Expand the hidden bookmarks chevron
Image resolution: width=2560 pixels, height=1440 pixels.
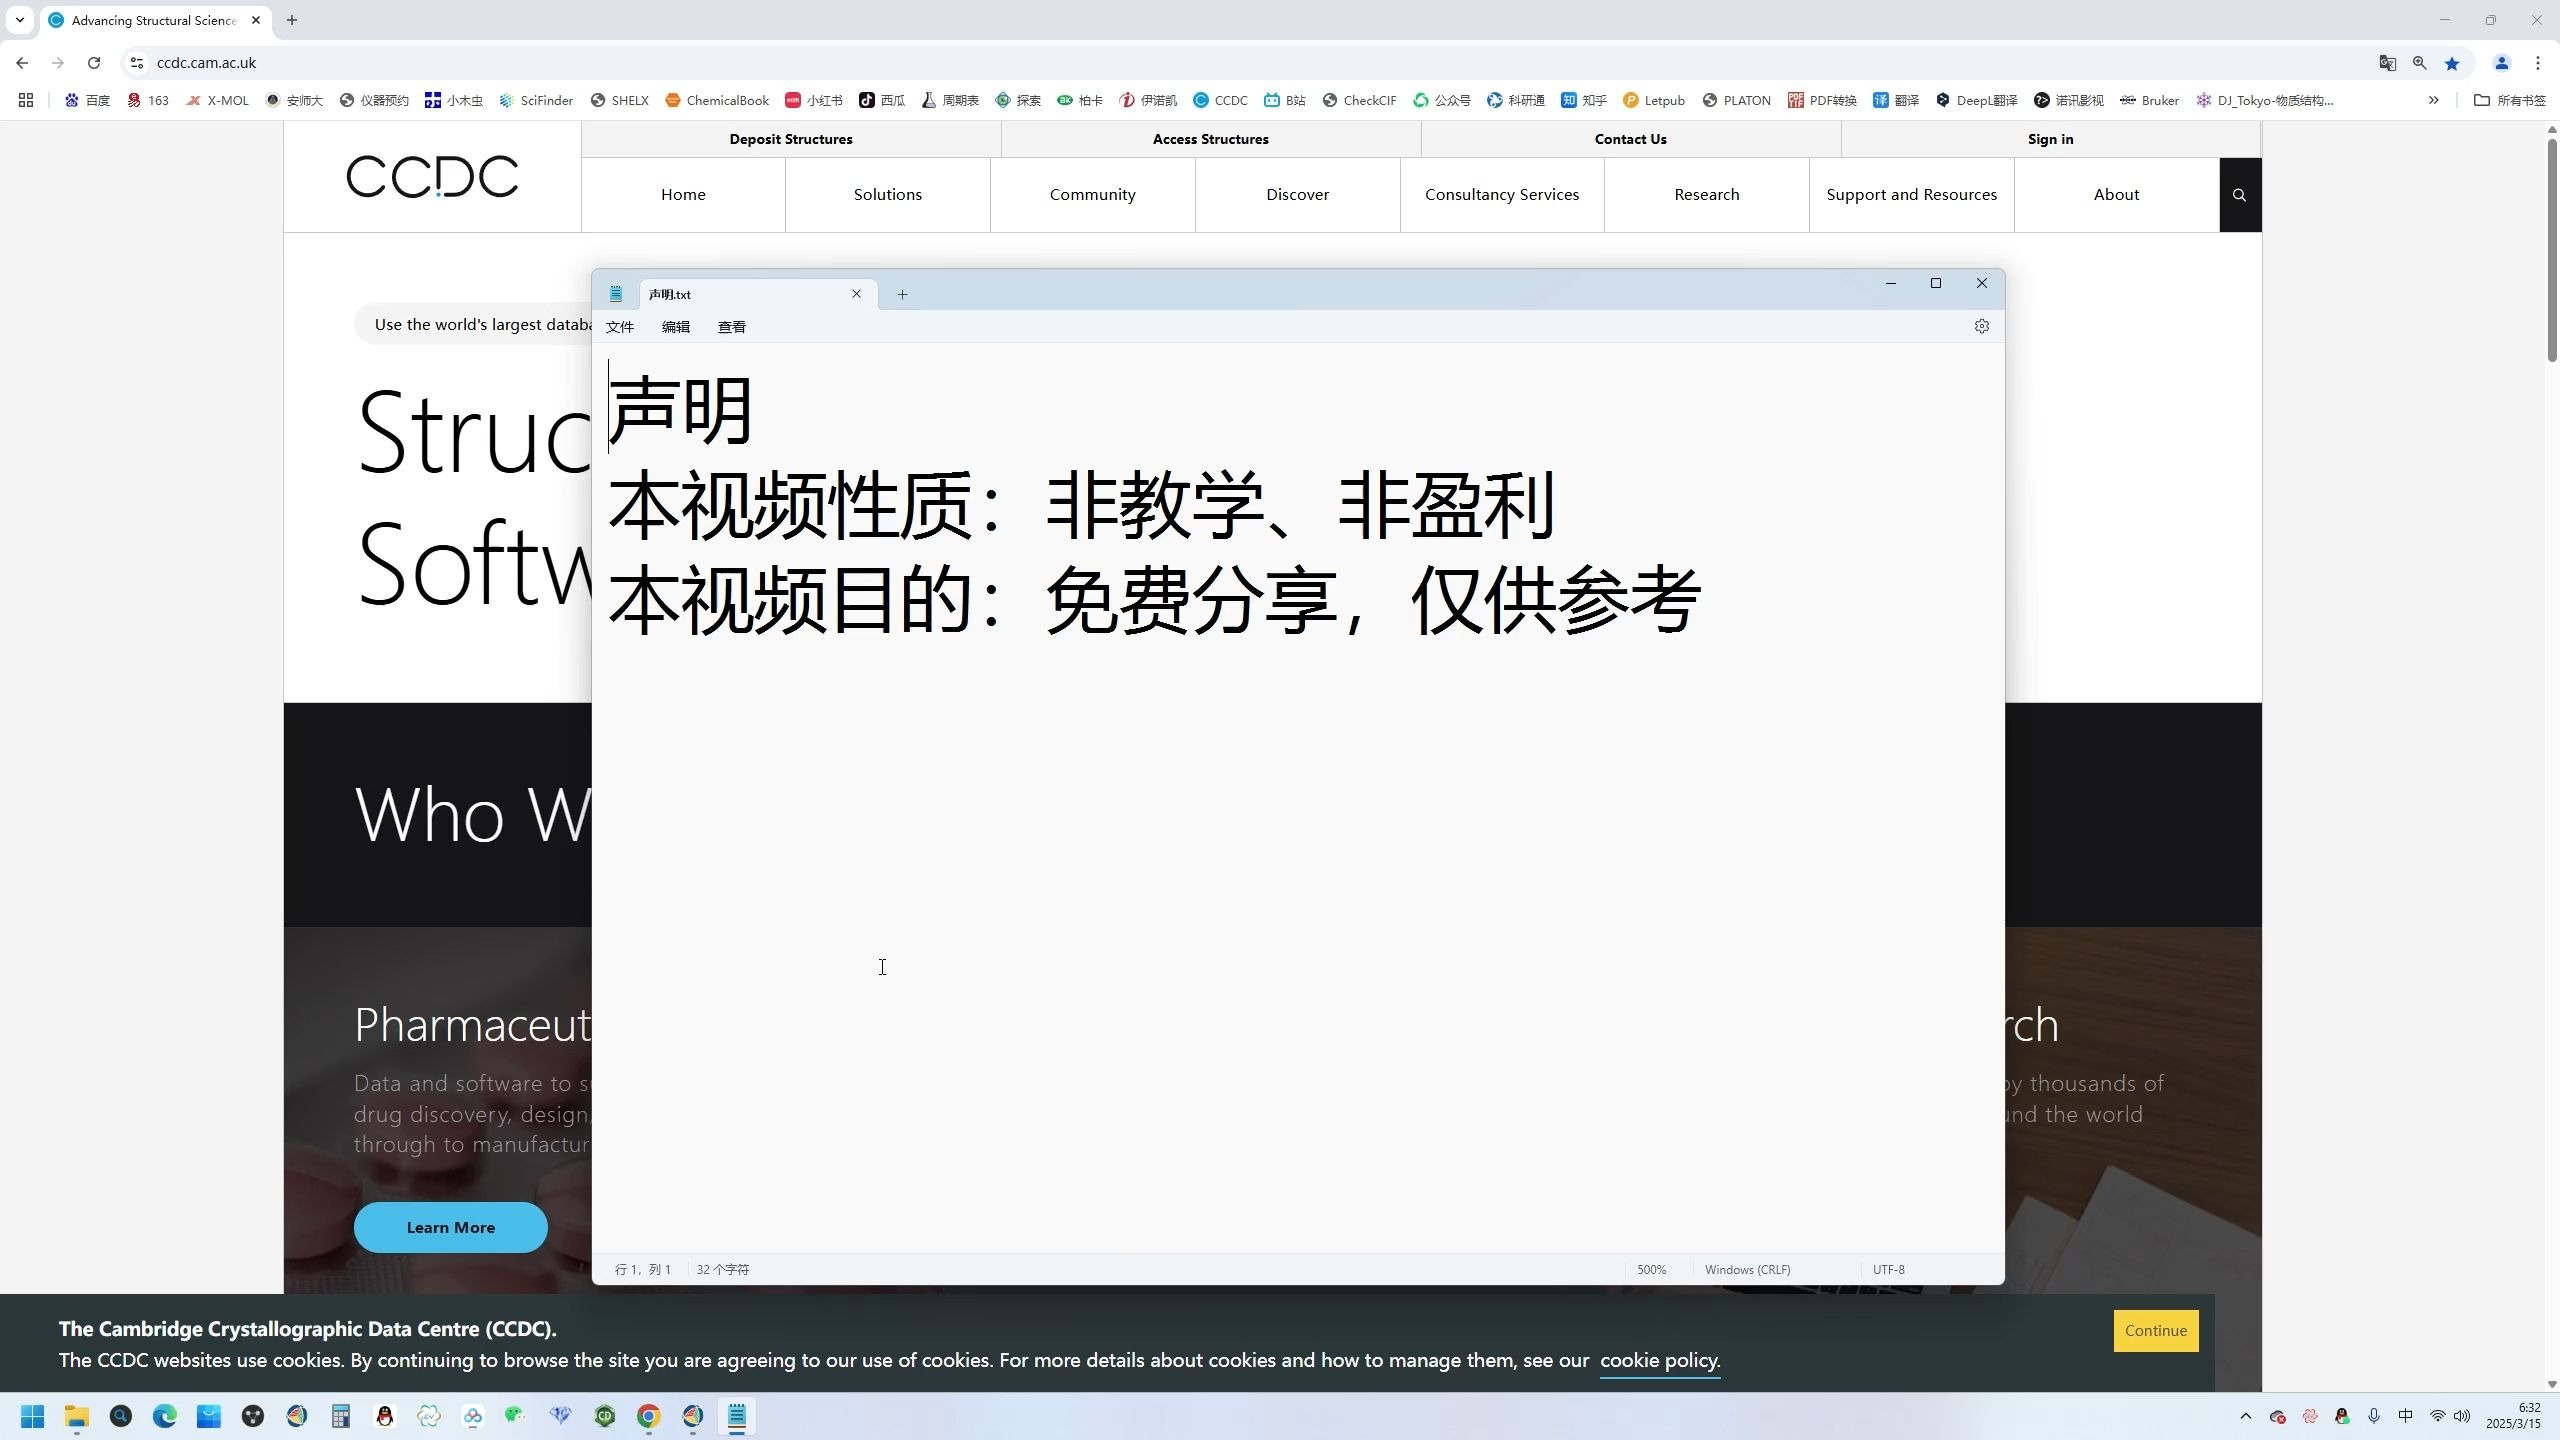(x=2434, y=100)
